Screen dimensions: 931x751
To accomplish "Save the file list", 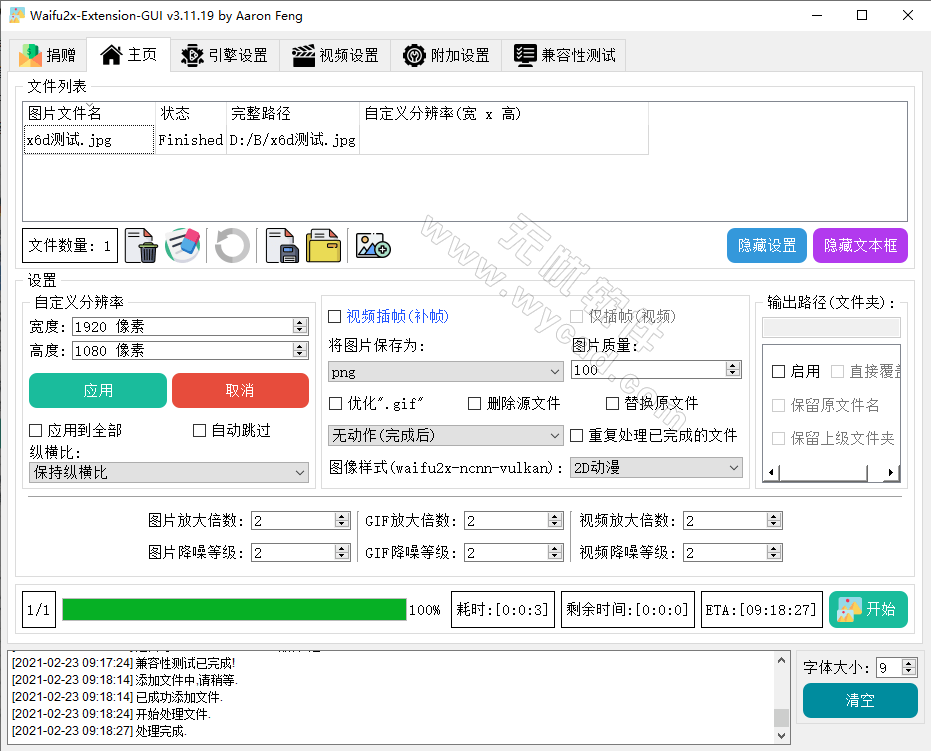I will click(x=282, y=245).
